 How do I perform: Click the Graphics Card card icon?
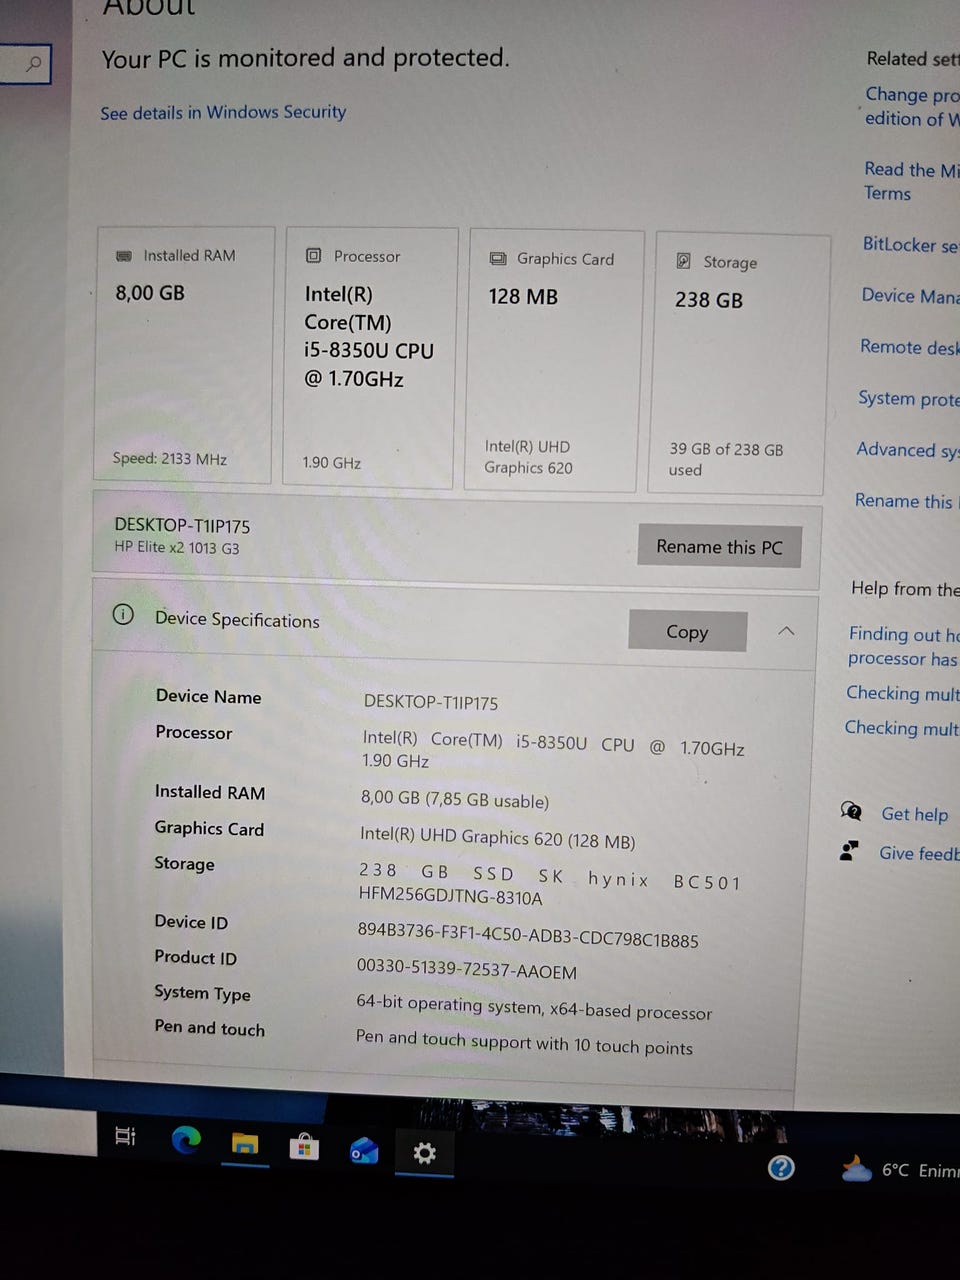pyautogui.click(x=498, y=259)
